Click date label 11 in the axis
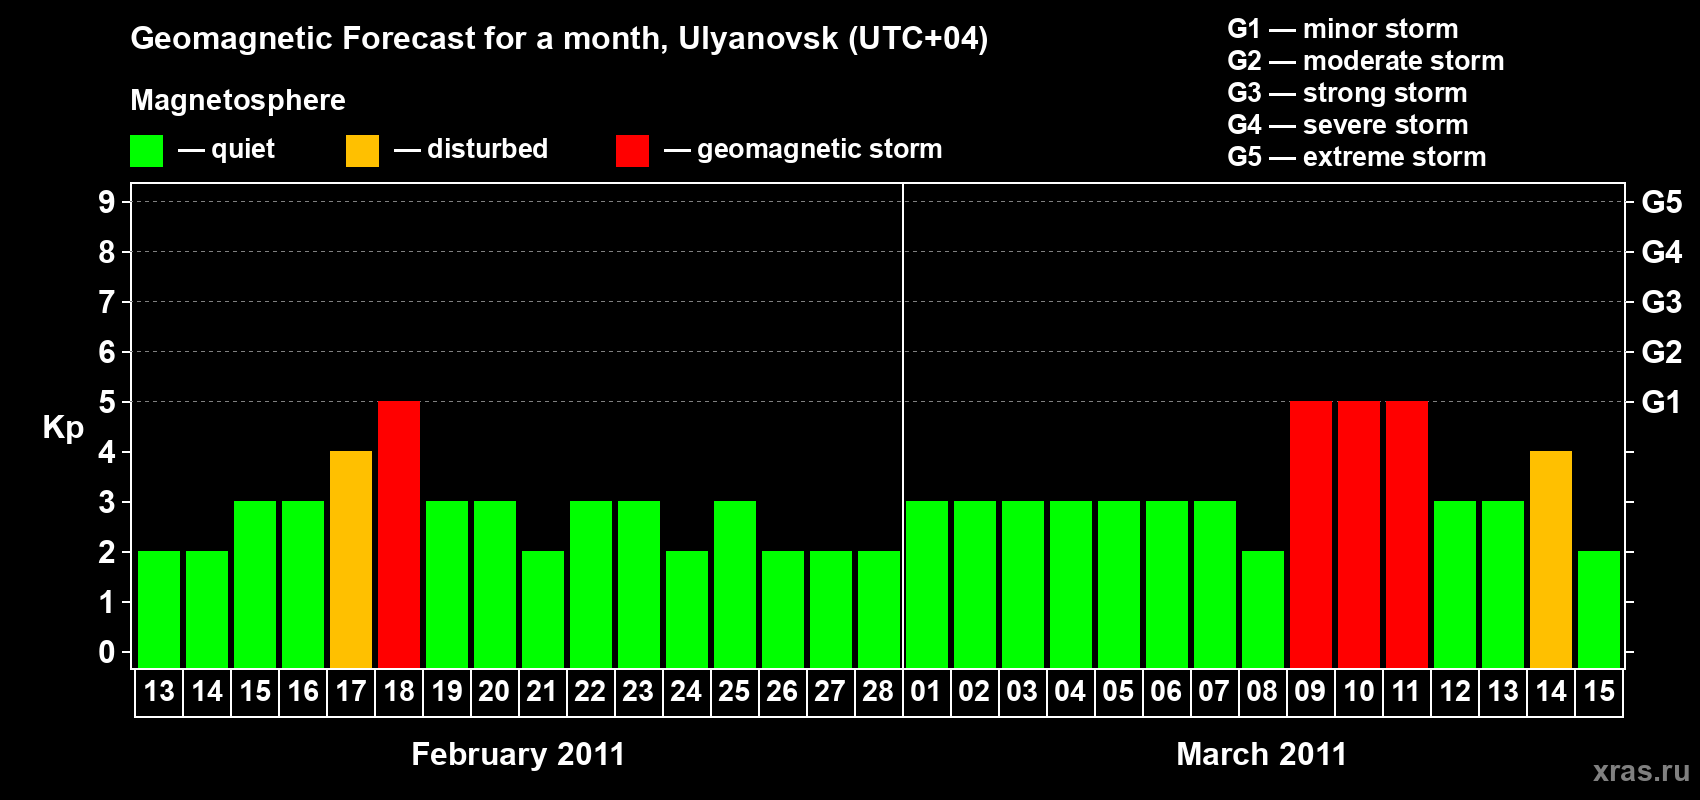1700x800 pixels. point(1407,692)
